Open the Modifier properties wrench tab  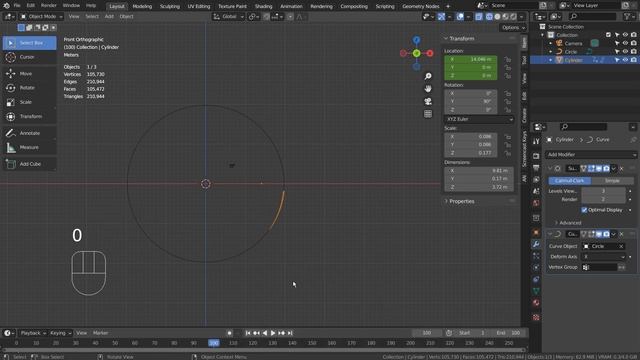(x=536, y=244)
